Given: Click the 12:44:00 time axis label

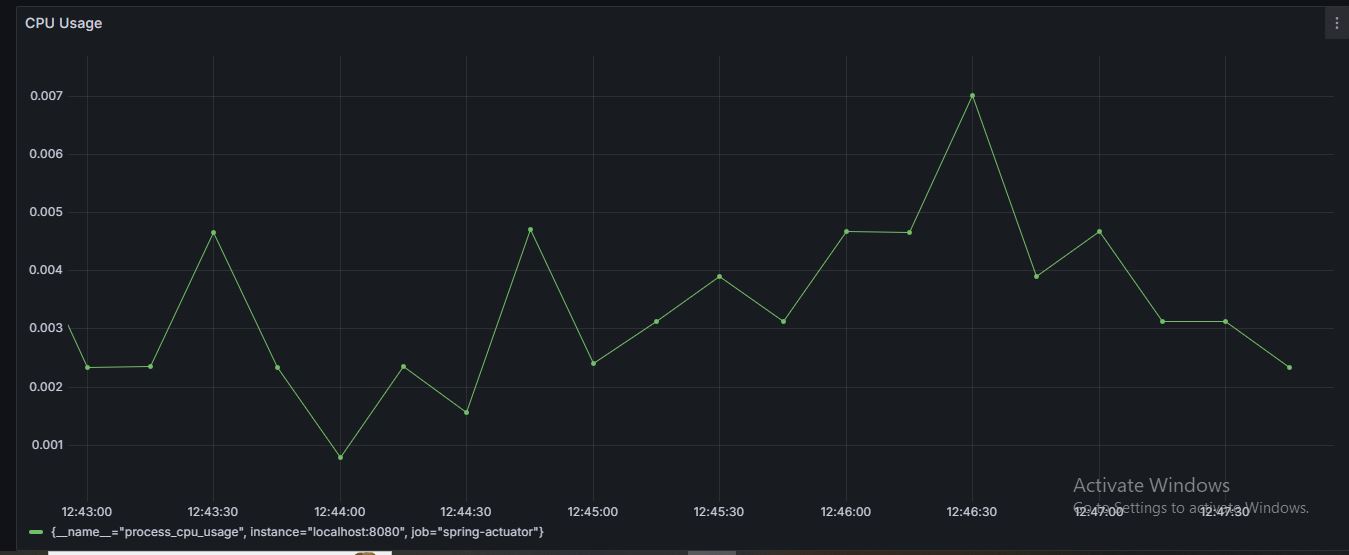Looking at the screenshot, I should coord(340,511).
